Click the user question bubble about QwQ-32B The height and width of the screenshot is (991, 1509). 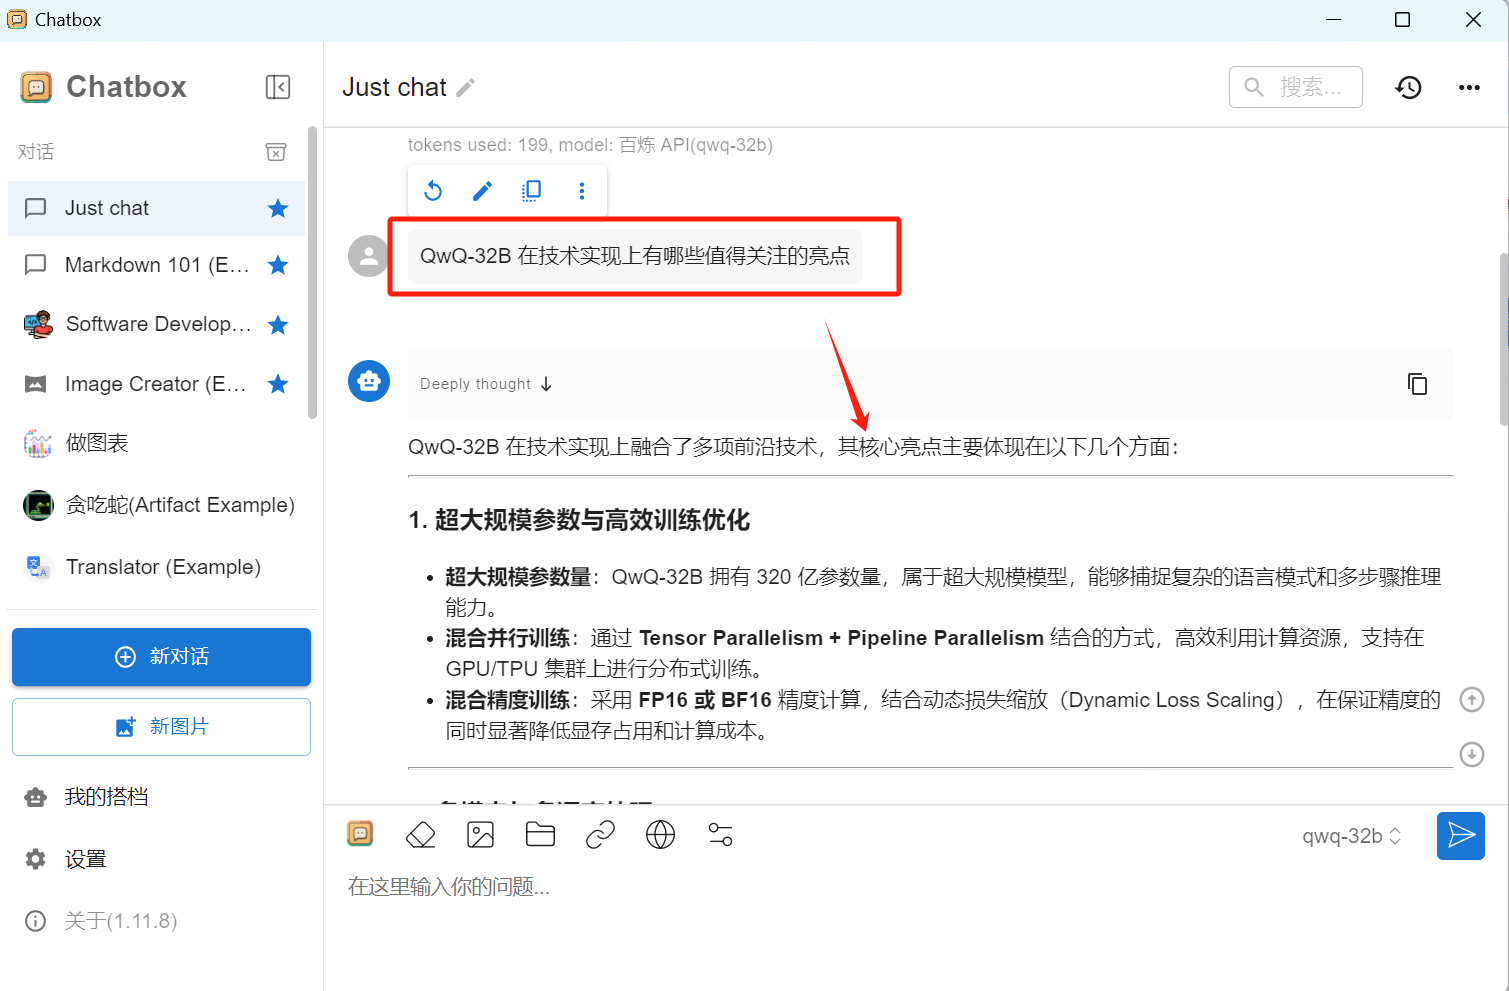pyautogui.click(x=635, y=256)
